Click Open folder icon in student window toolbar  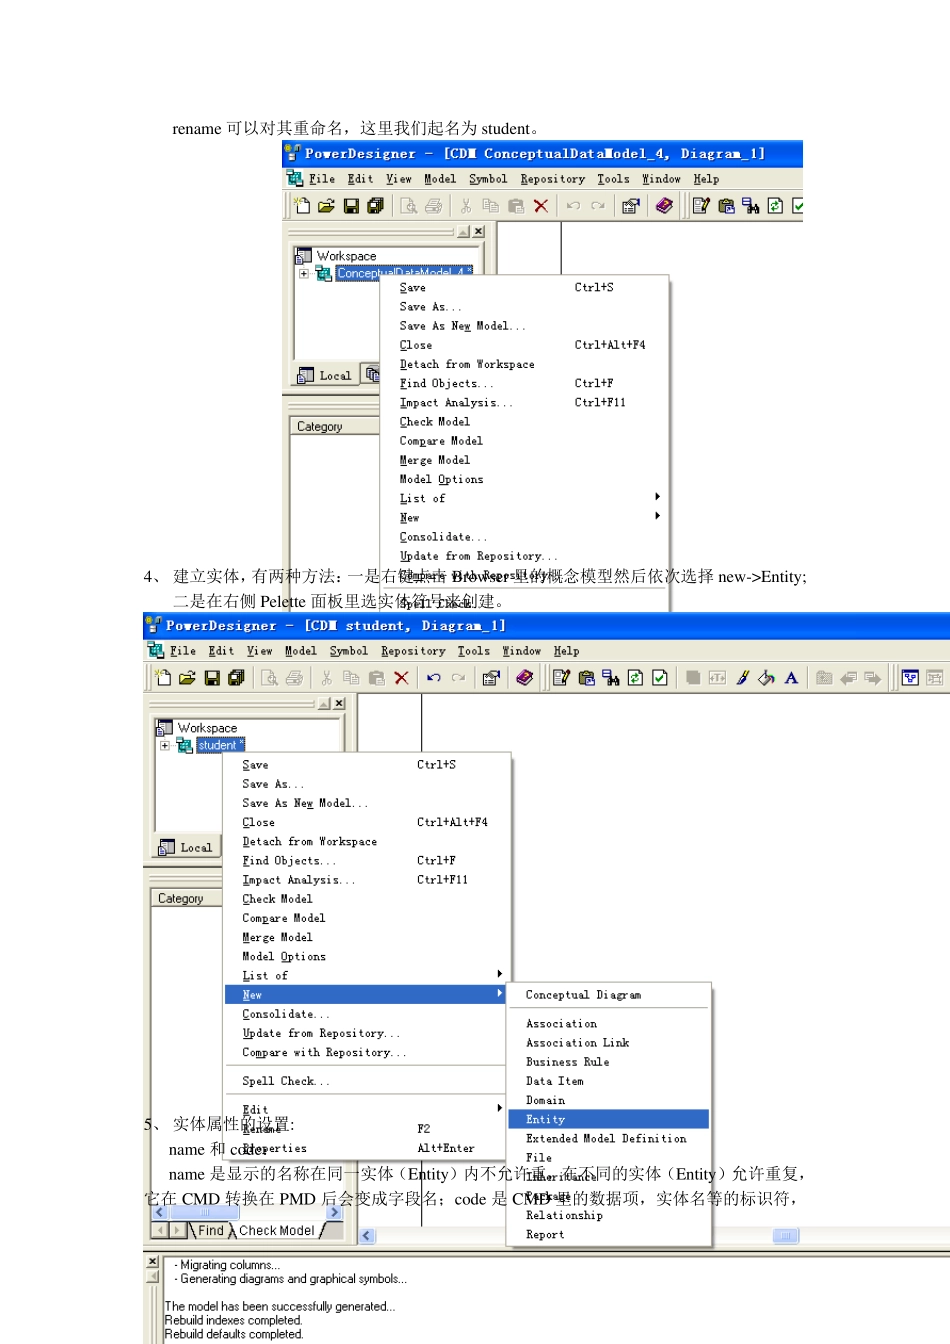pos(187,678)
